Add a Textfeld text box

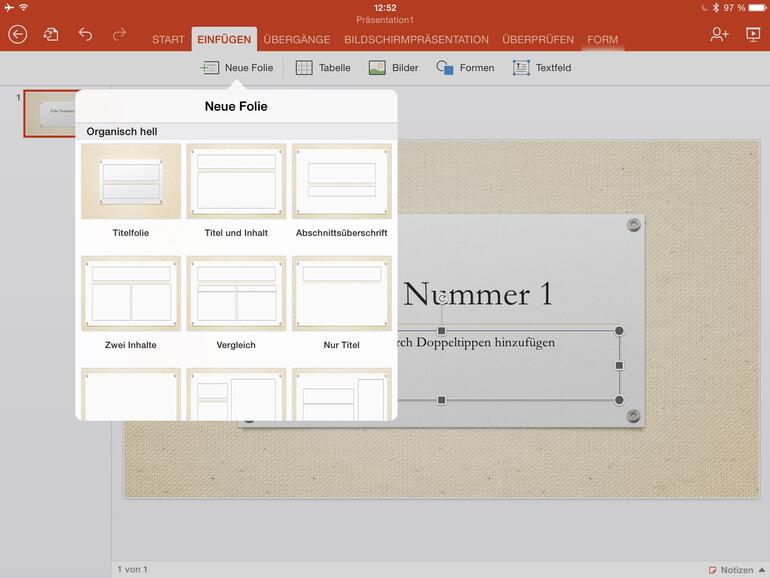coord(542,68)
